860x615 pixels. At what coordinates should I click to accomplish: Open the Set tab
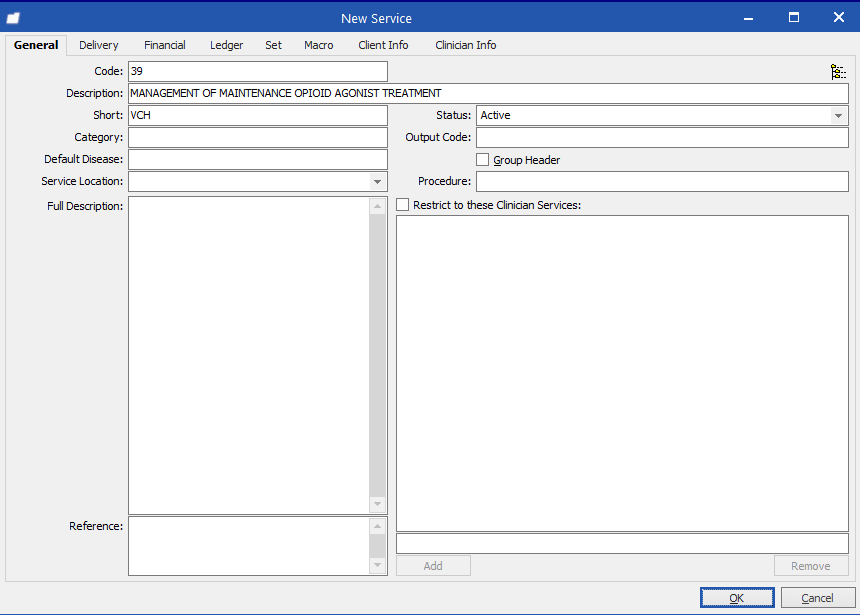(273, 45)
